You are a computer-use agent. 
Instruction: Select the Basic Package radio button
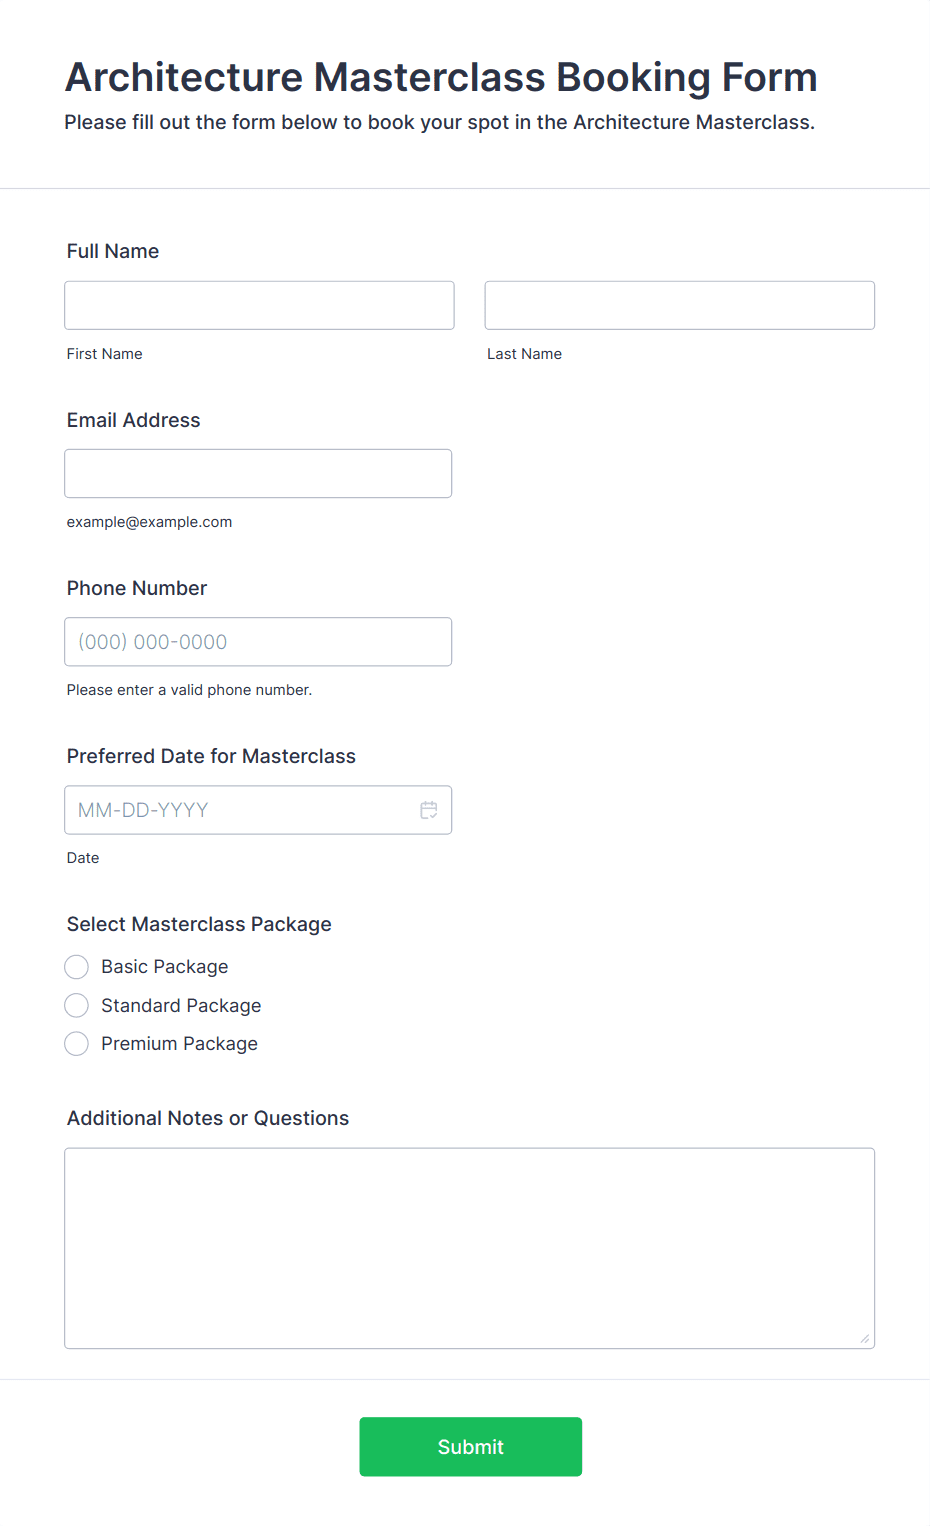(77, 967)
